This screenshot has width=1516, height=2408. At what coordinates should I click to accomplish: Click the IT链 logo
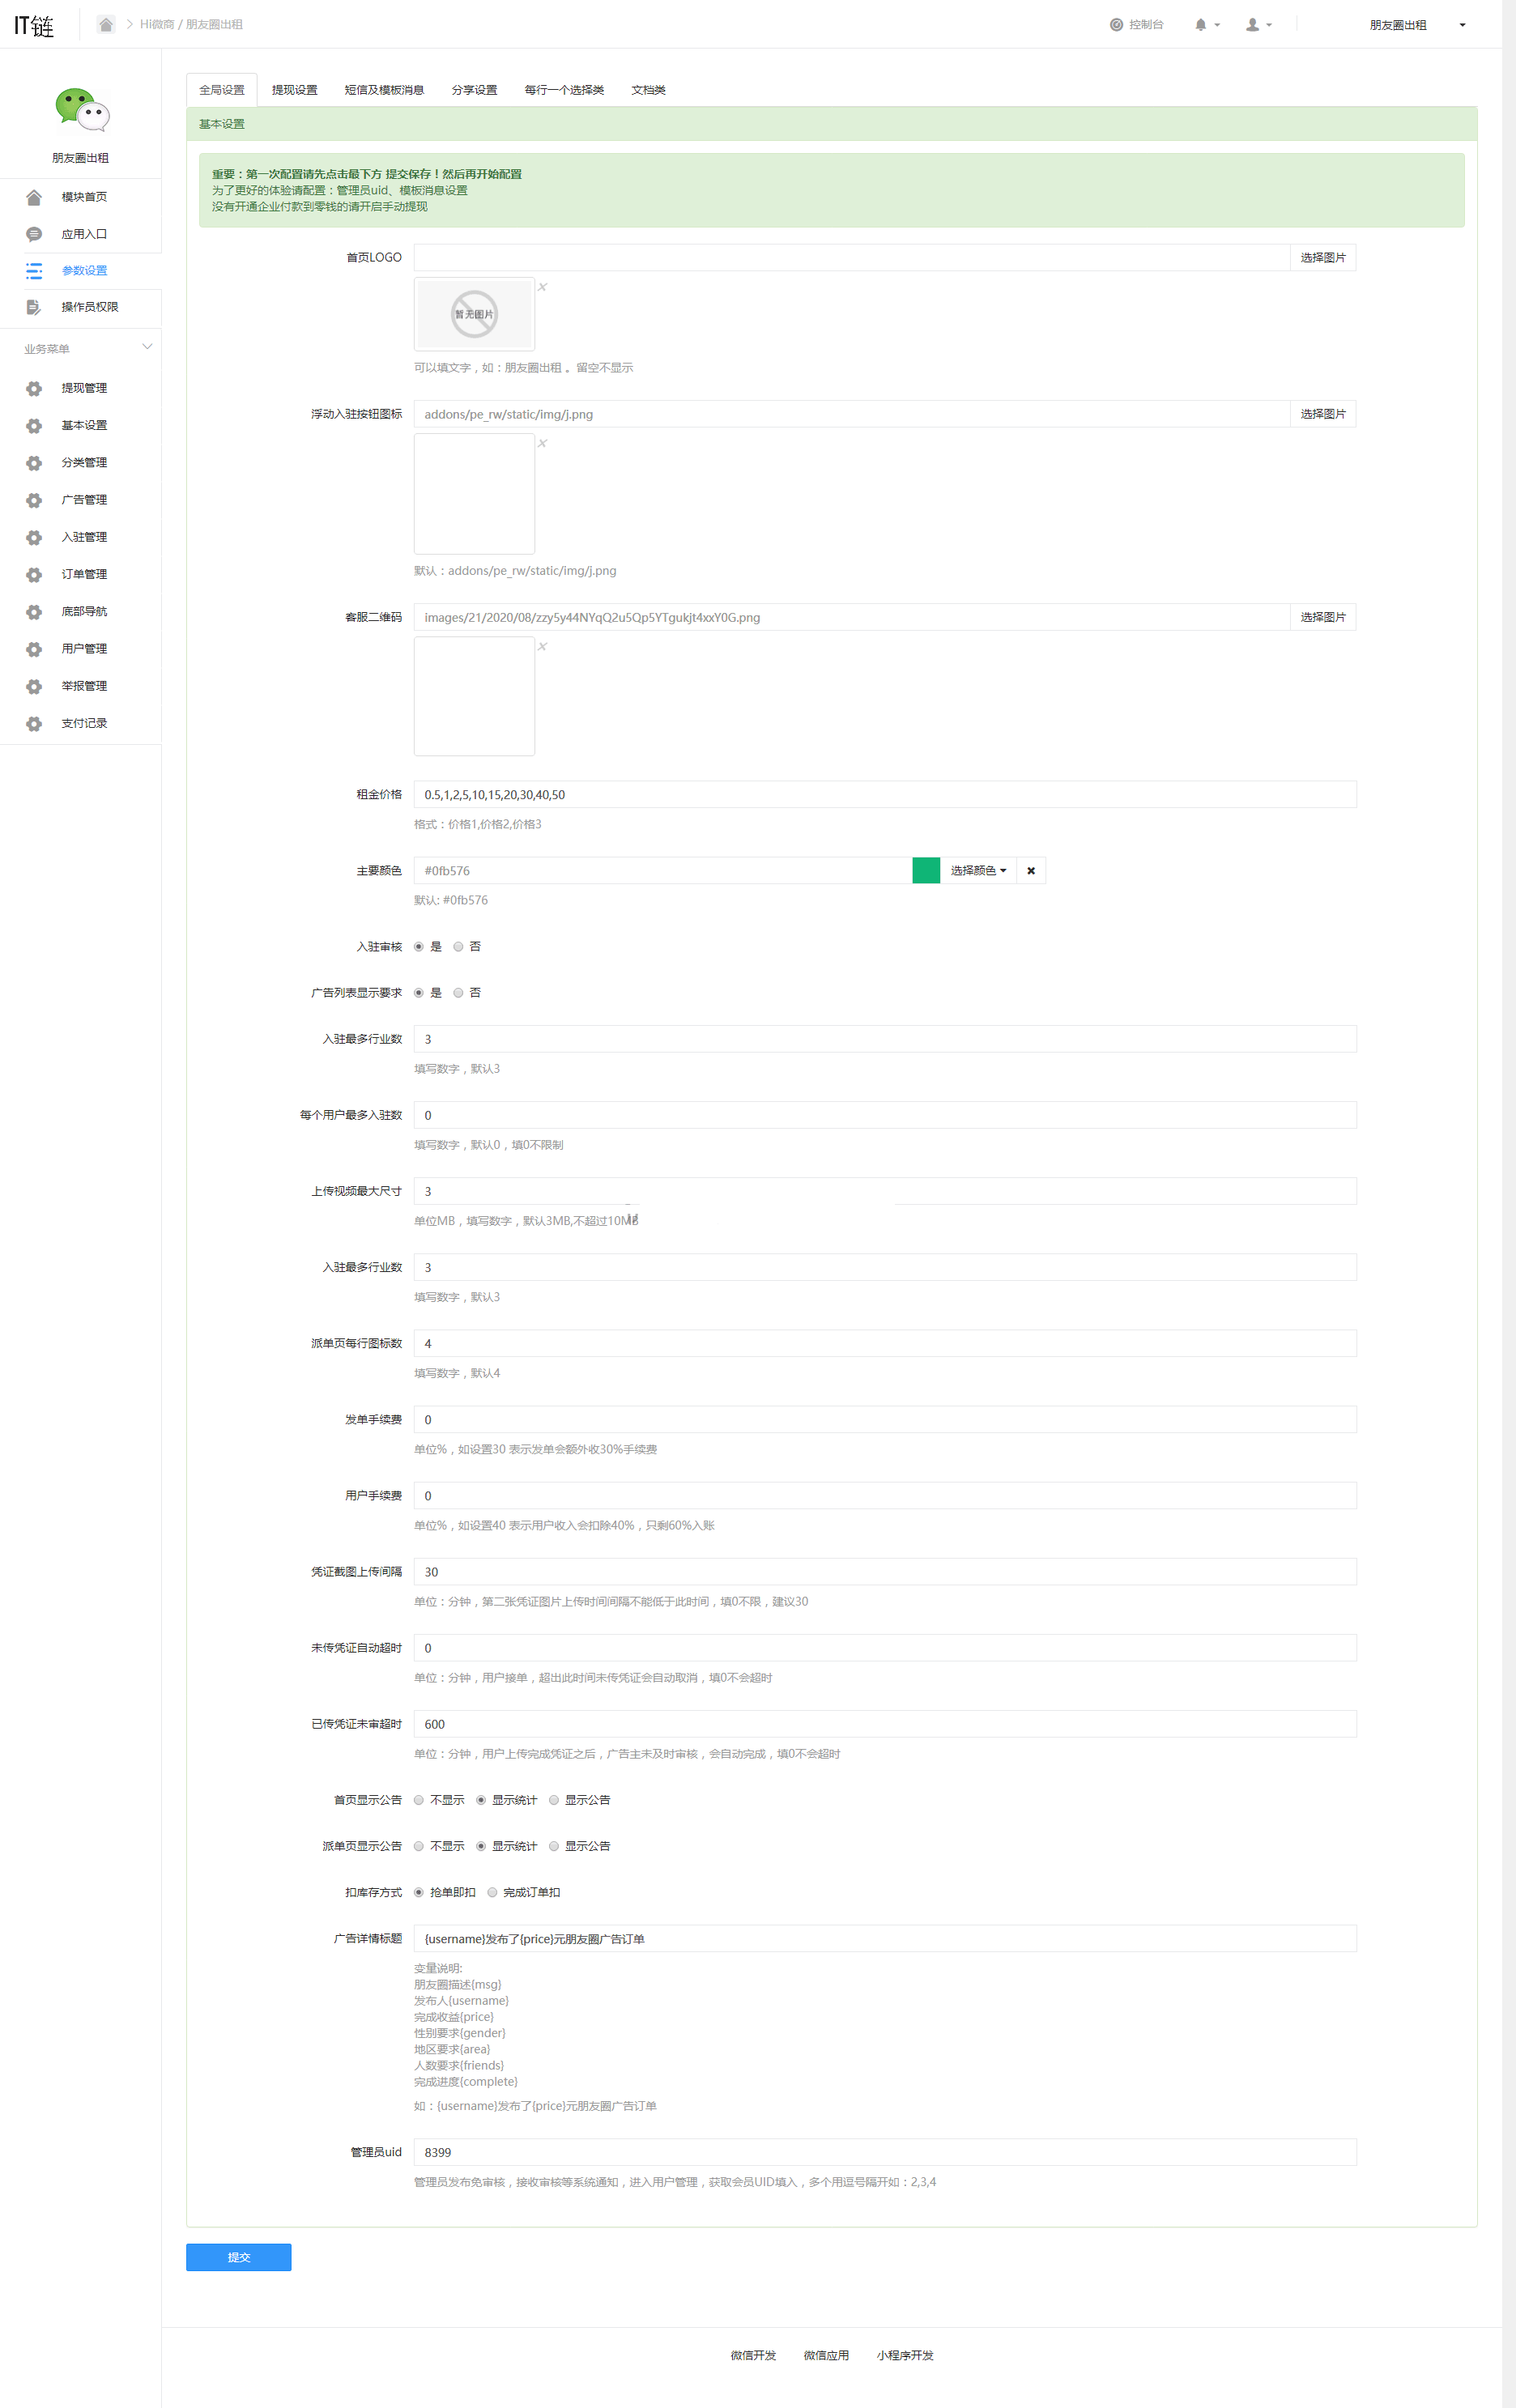click(x=34, y=25)
